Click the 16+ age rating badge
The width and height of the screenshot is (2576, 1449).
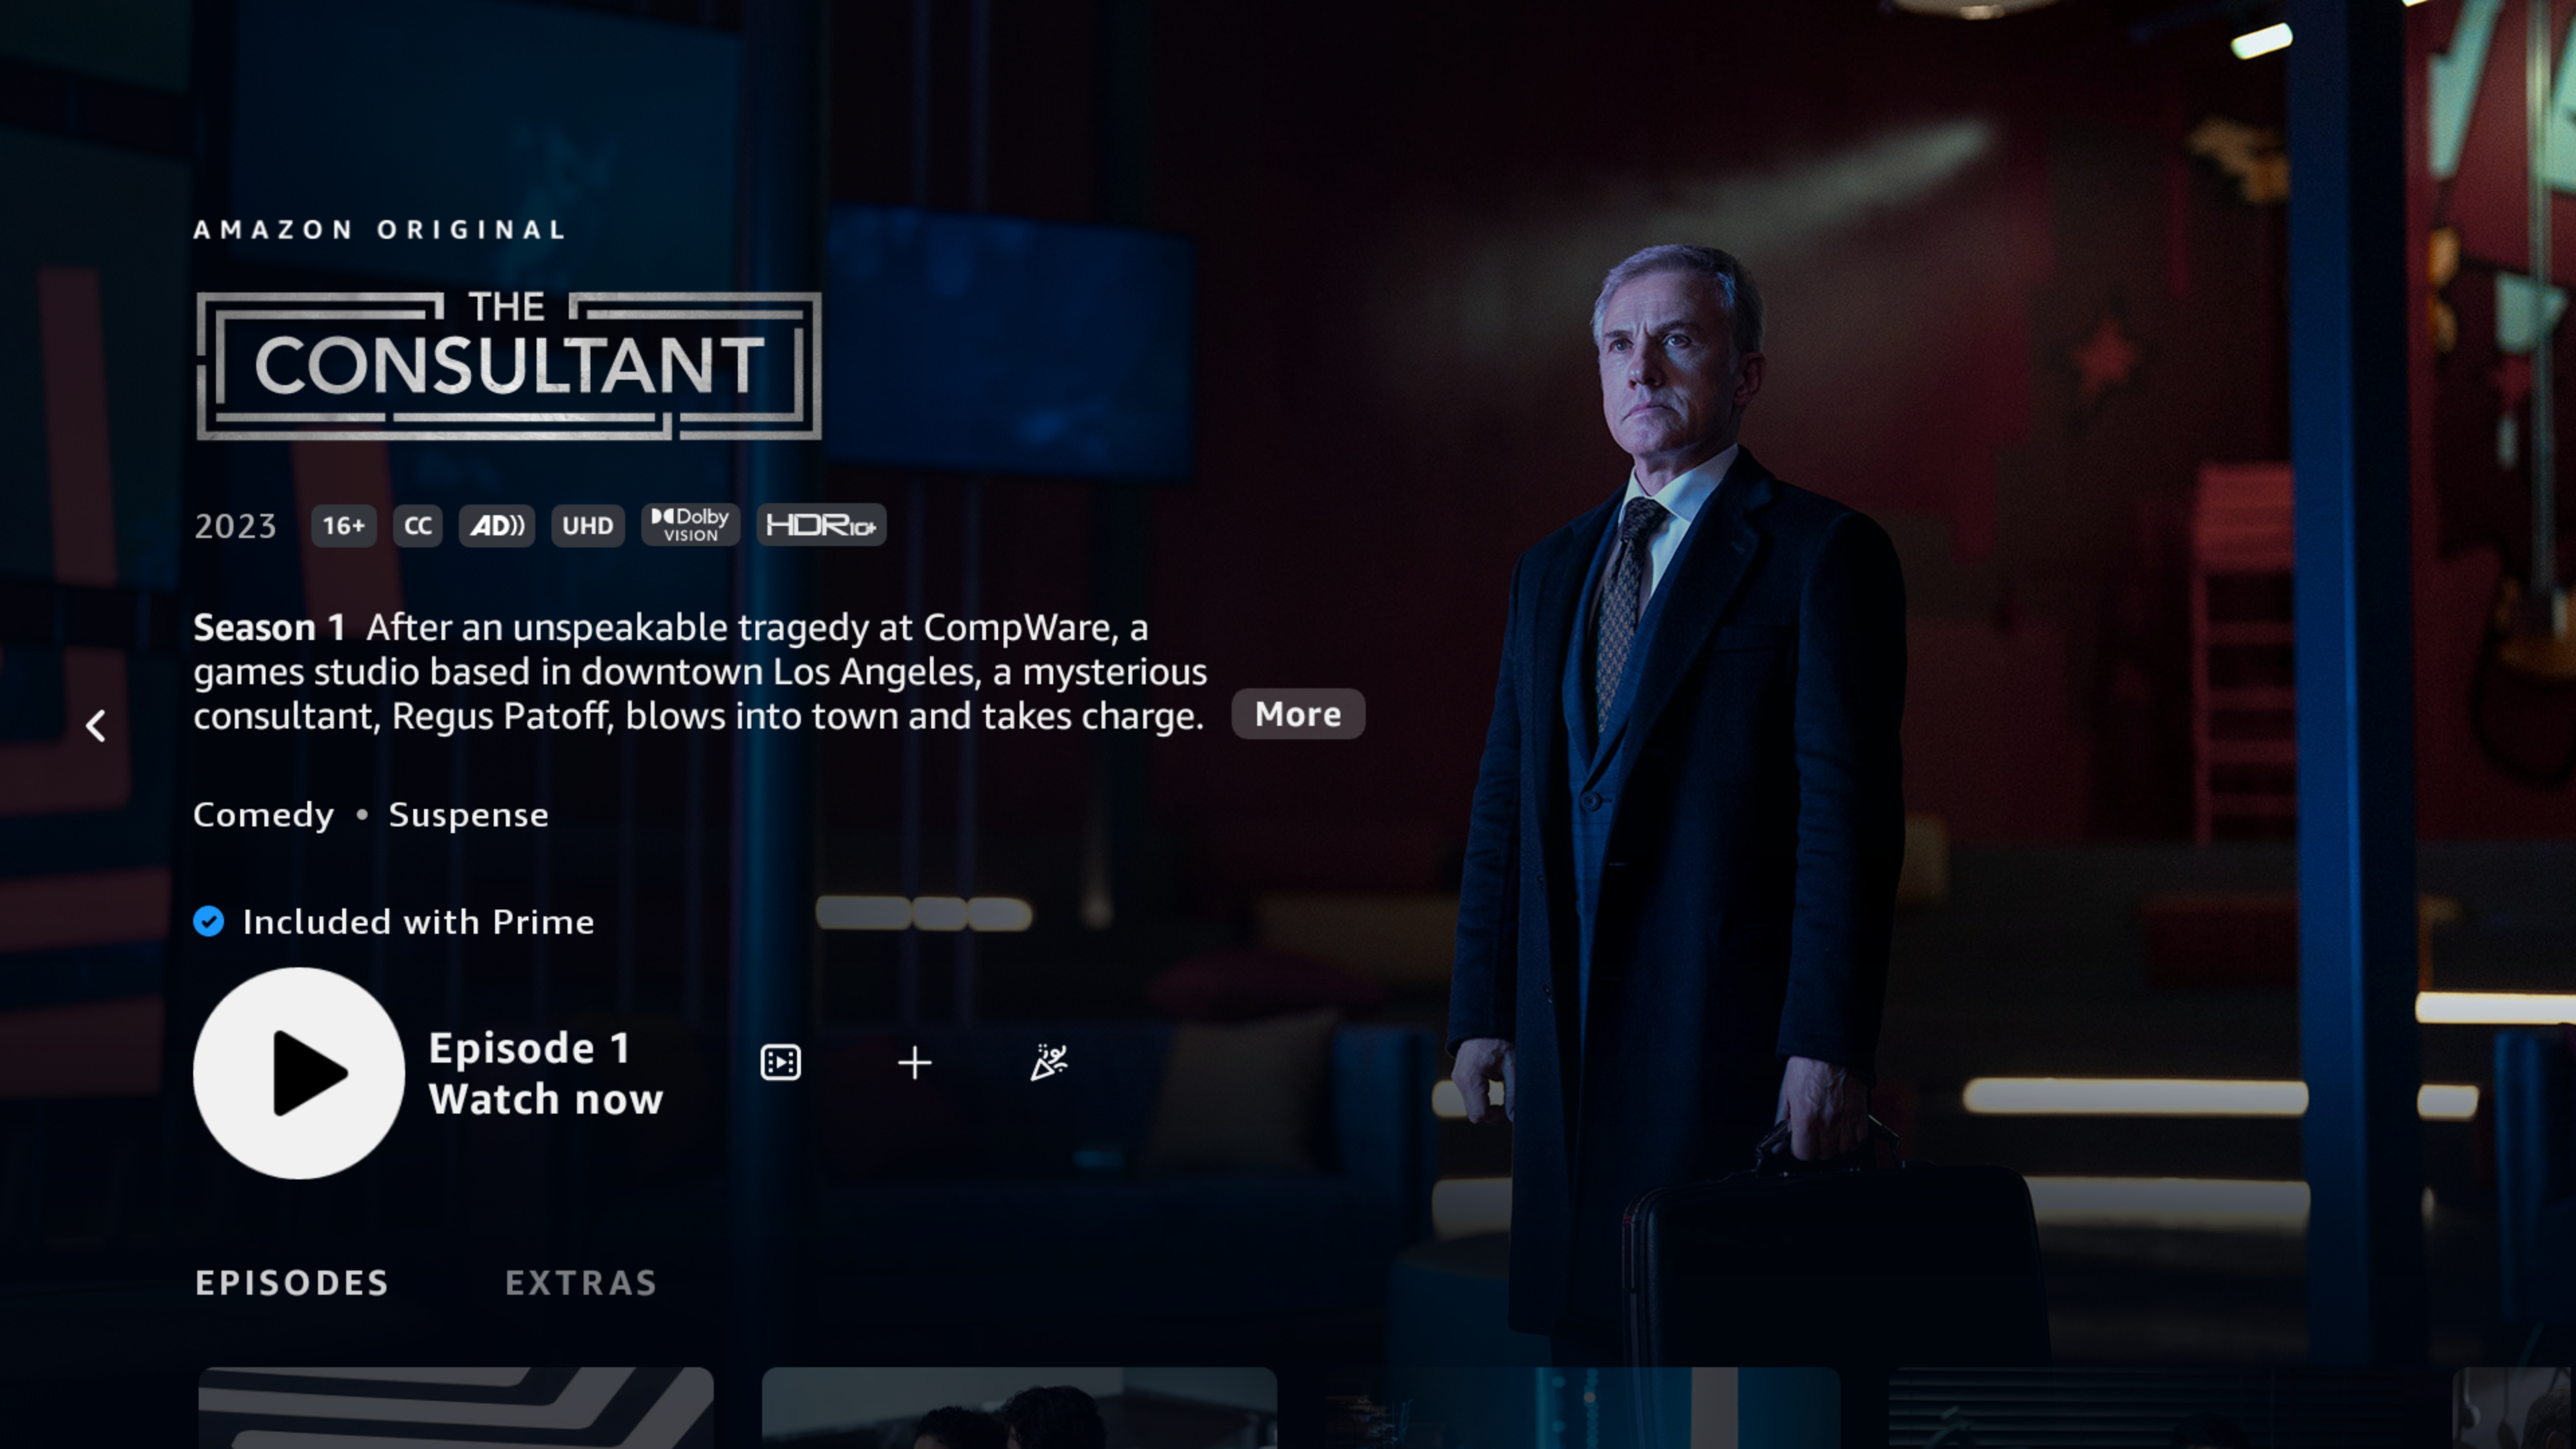pyautogui.click(x=343, y=525)
